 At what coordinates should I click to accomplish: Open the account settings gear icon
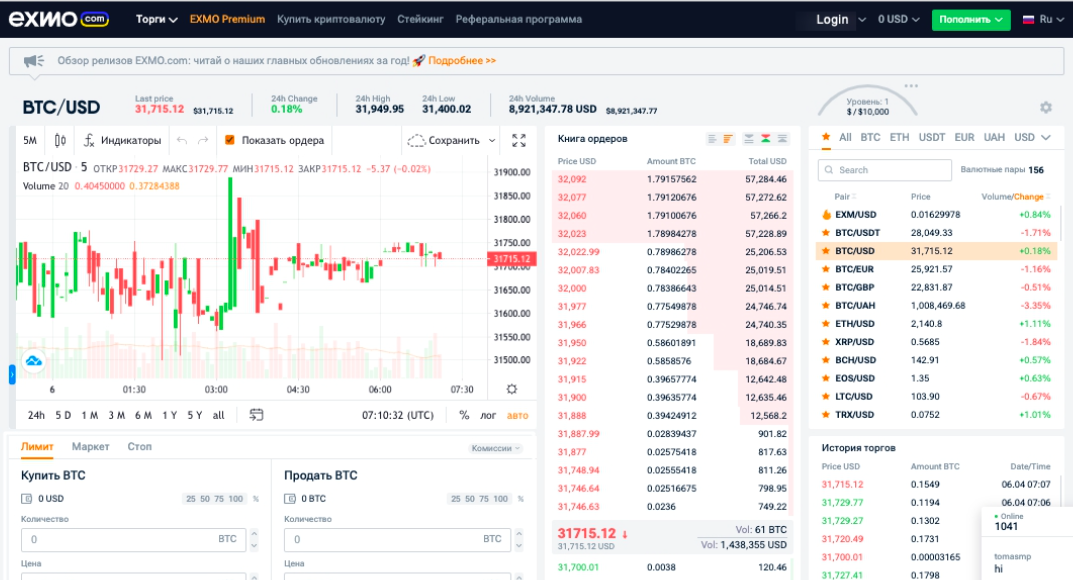click(1046, 107)
